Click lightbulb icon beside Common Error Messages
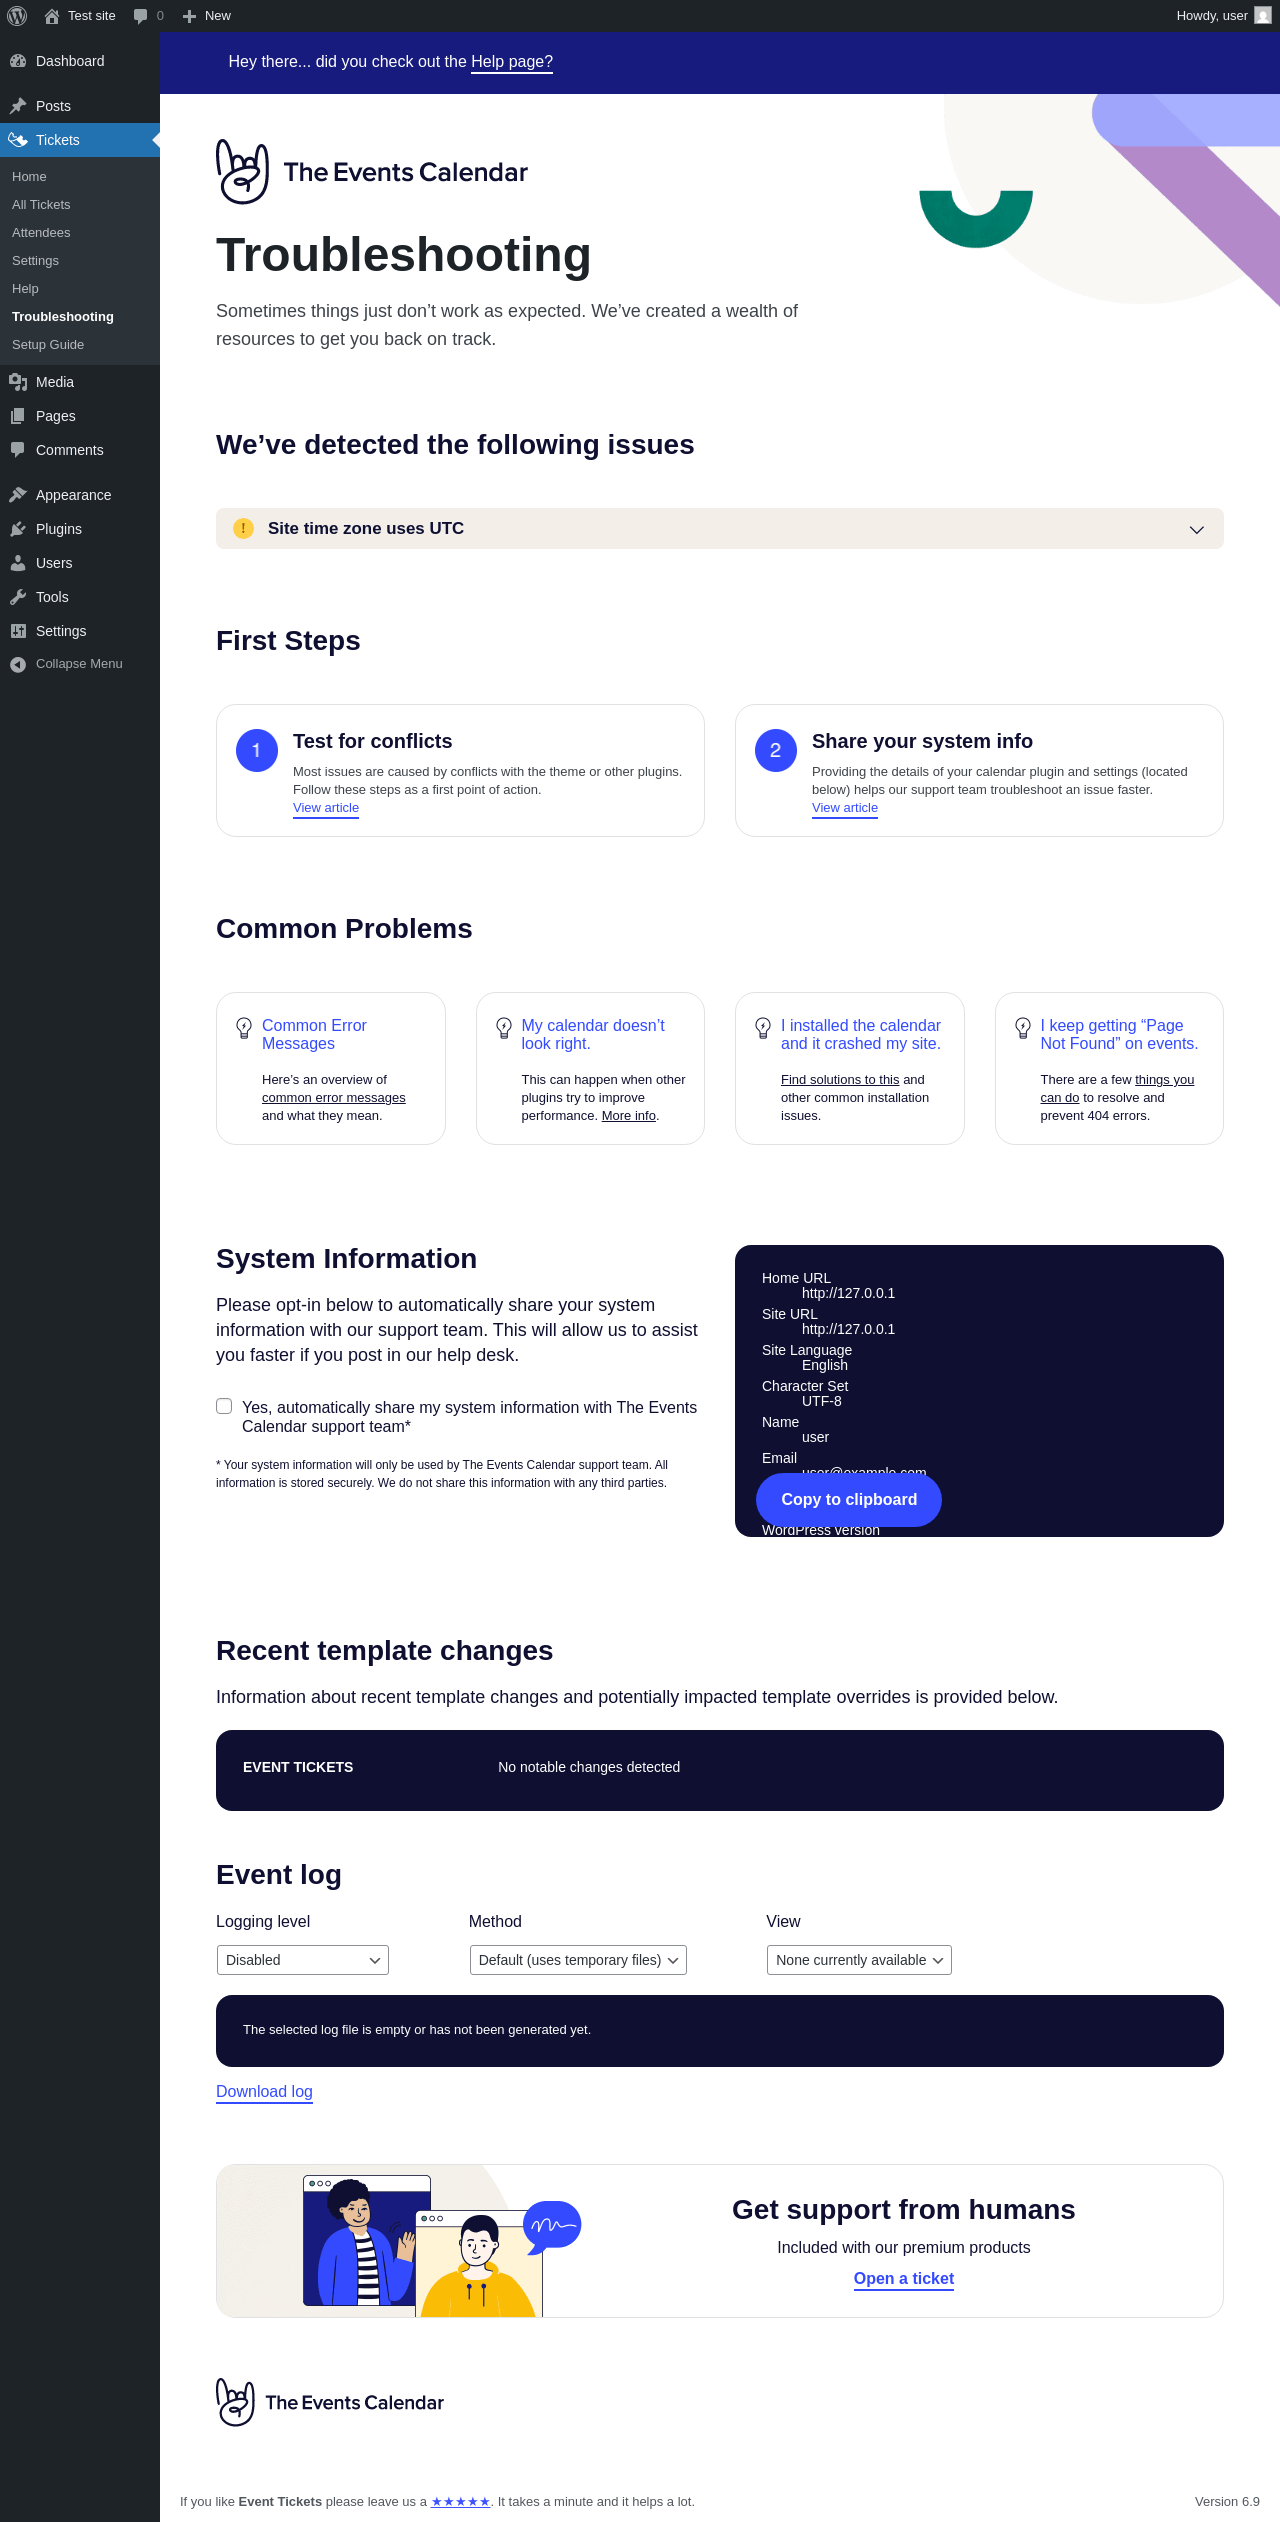The width and height of the screenshot is (1280, 2522). point(244,1028)
